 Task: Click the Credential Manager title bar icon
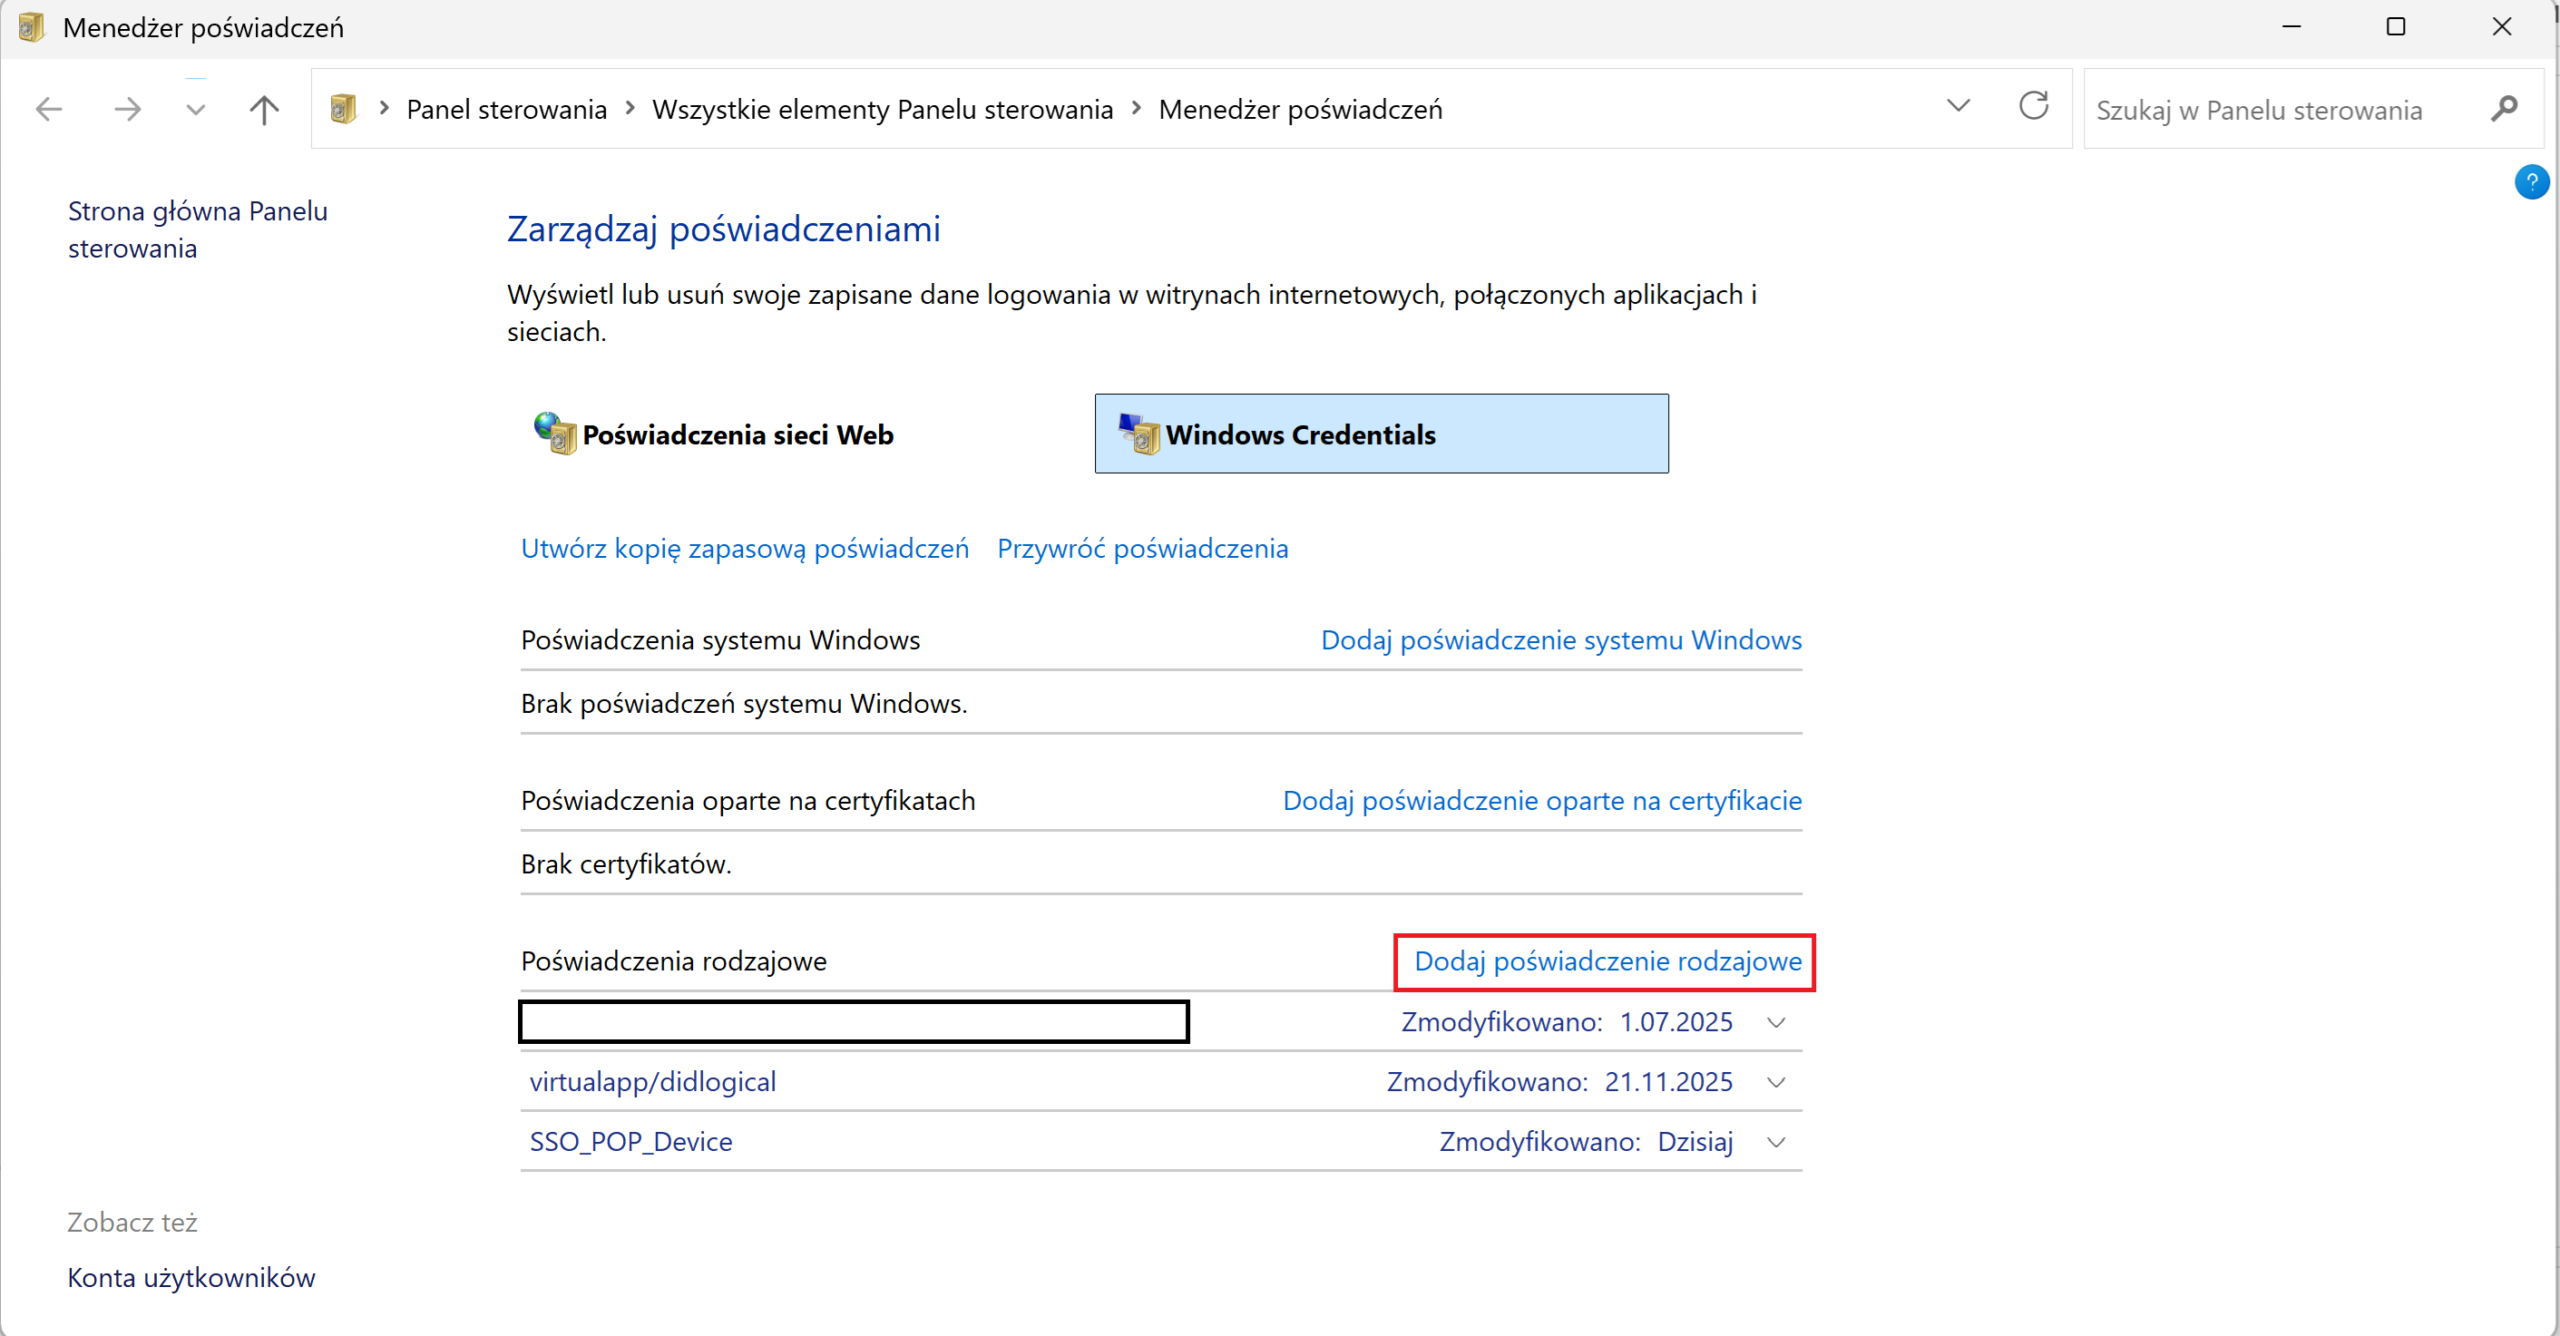coord(31,27)
